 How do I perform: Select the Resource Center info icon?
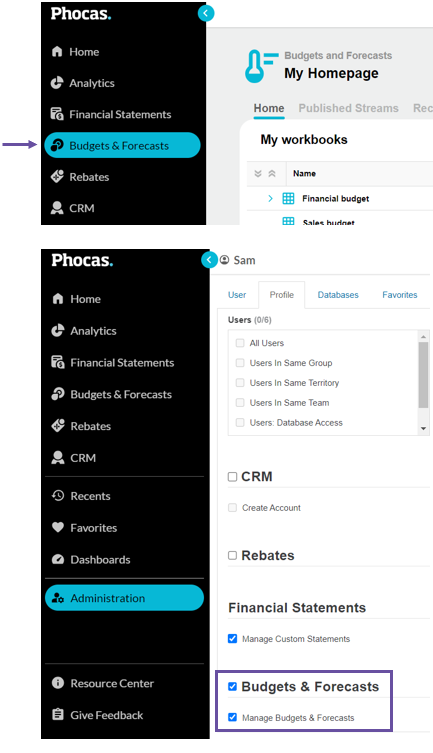58,683
